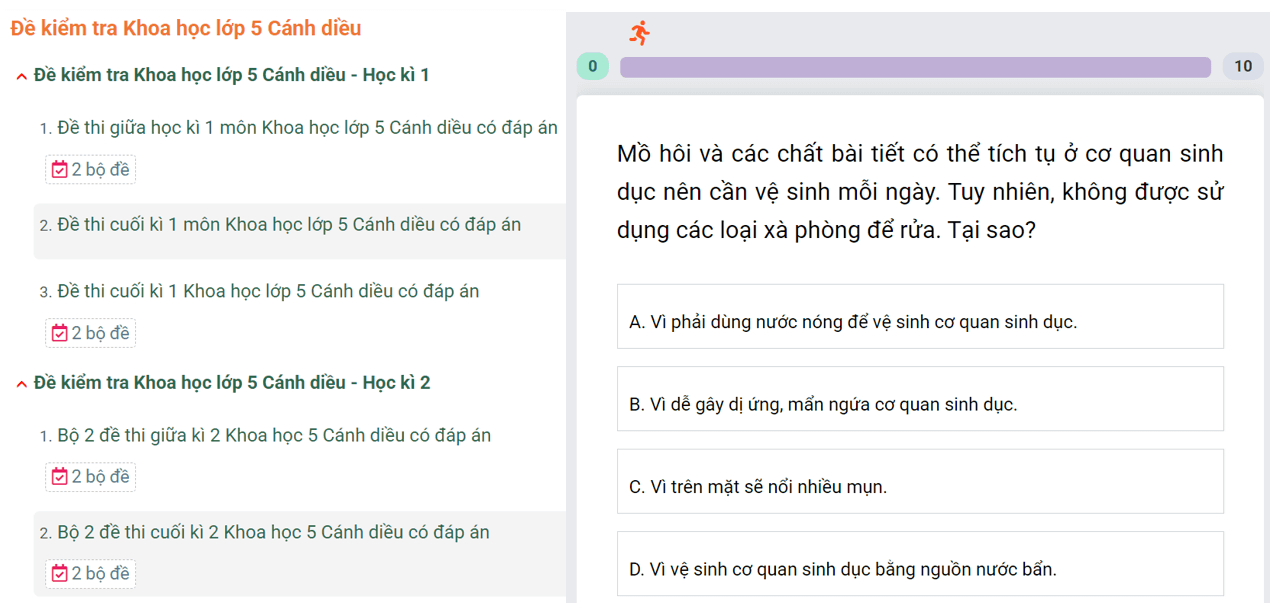Click the total questions badge showing 10
The width and height of the screenshot is (1277, 611).
click(1242, 67)
